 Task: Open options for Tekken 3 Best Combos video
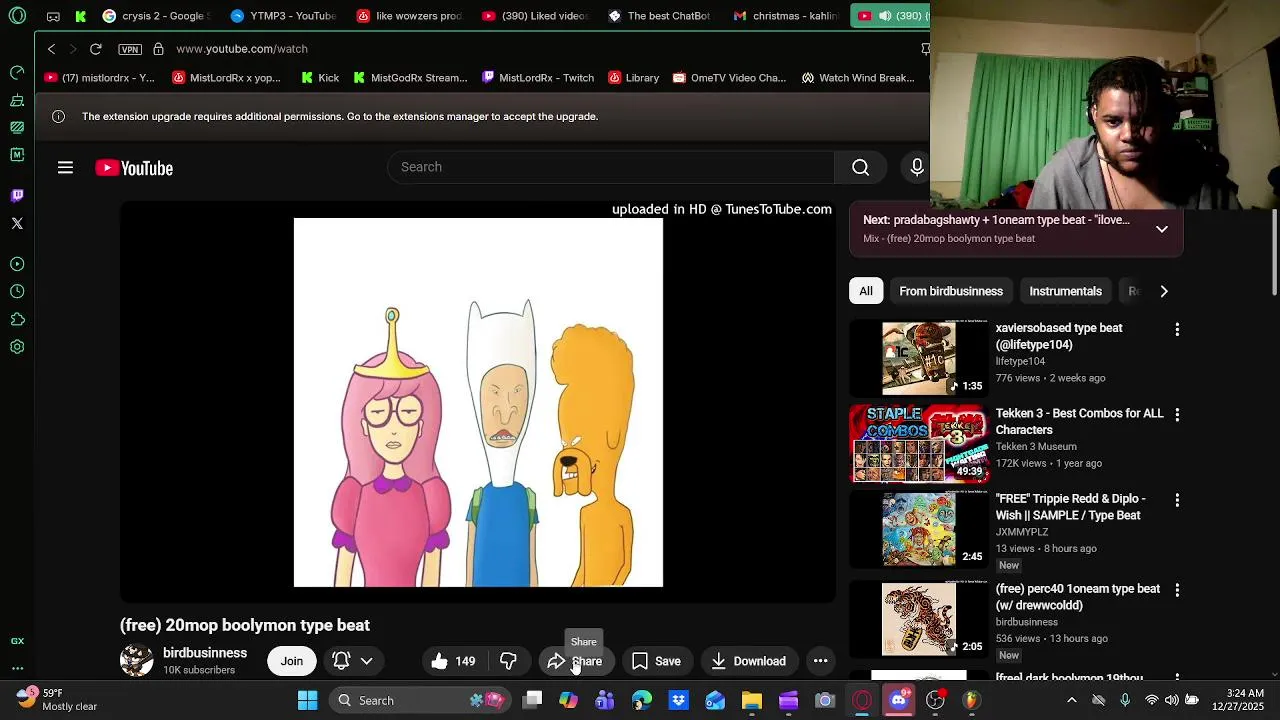click(1177, 414)
